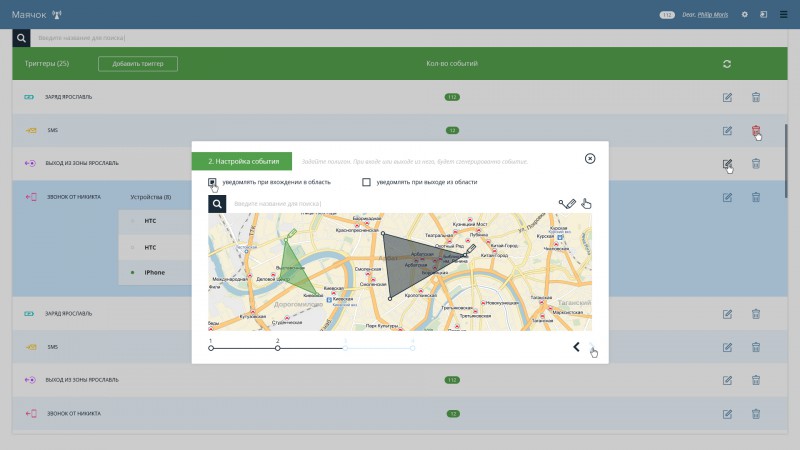Delete the upper ВЫХОД ИЗ ЗОНЫ ЯРОСЛАВЛЬ trigger
This screenshot has width=800, height=450.
click(x=756, y=163)
